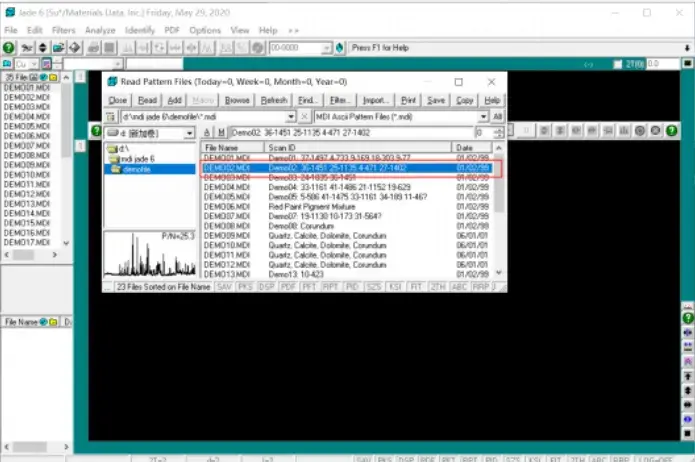This screenshot has height=462, width=695.
Task: Open the Filters menu
Action: pyautogui.click(x=63, y=30)
